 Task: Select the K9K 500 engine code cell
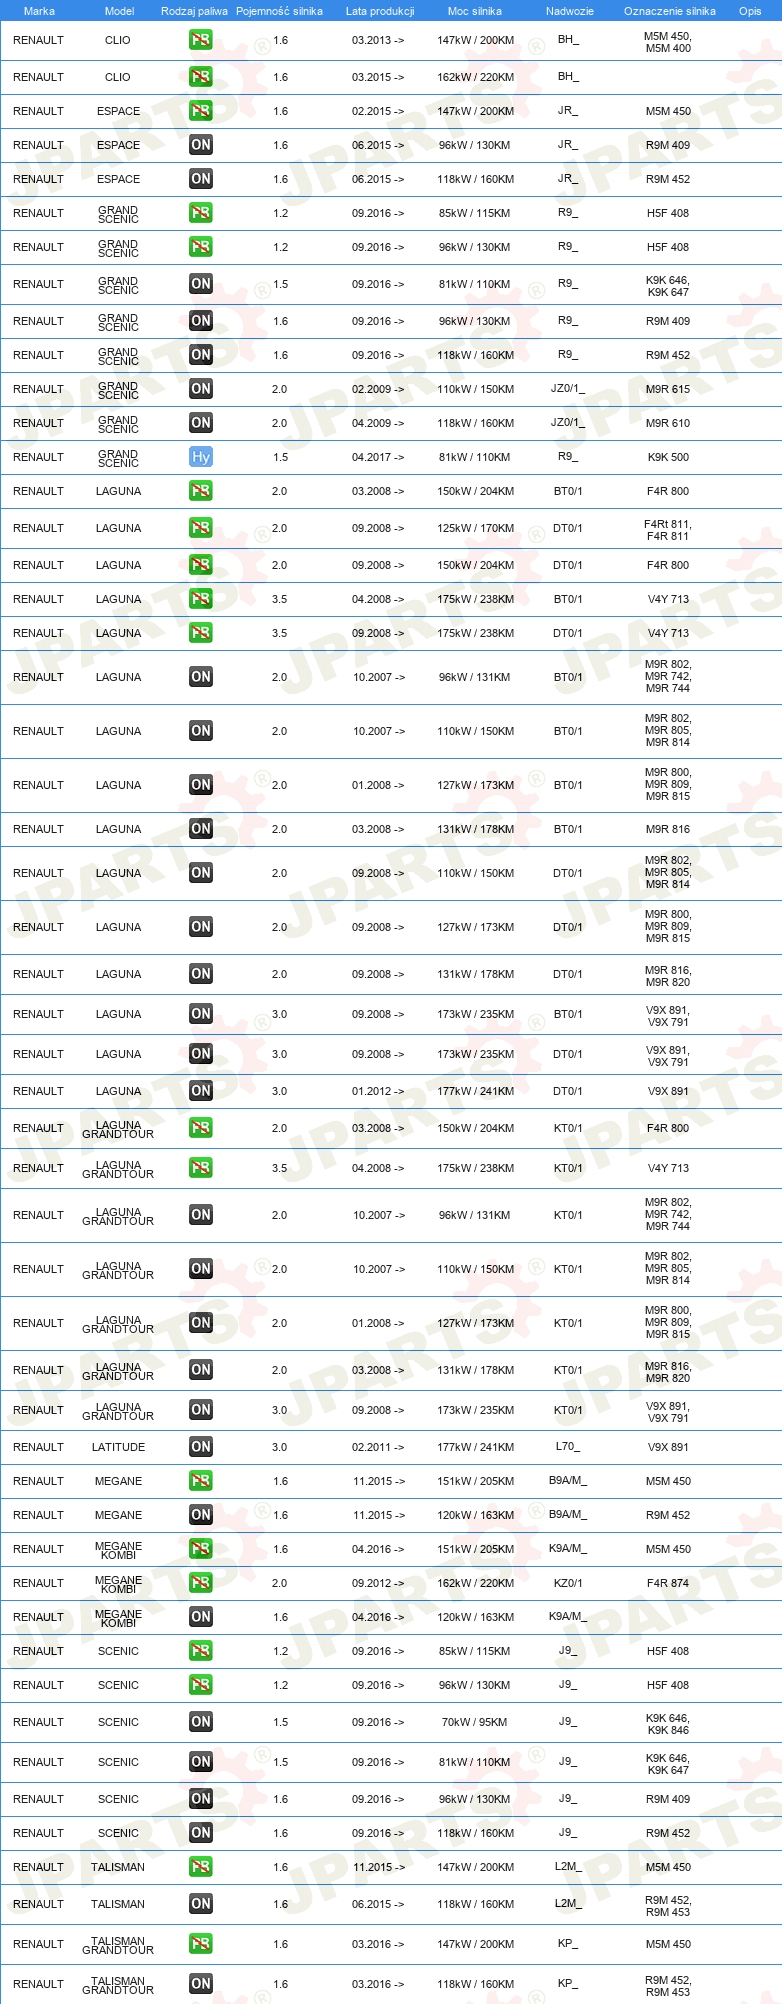coord(668,457)
